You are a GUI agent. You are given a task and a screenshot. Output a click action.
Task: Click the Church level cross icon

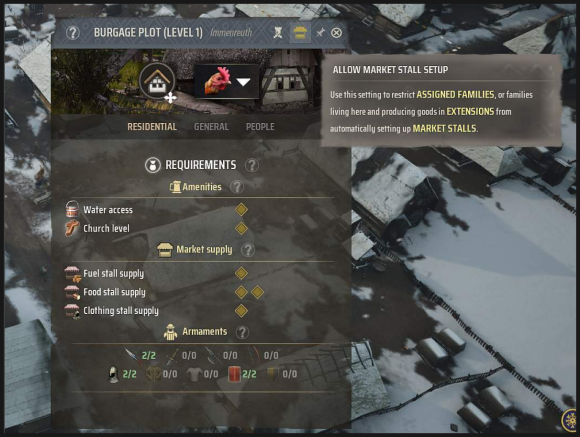(72, 228)
